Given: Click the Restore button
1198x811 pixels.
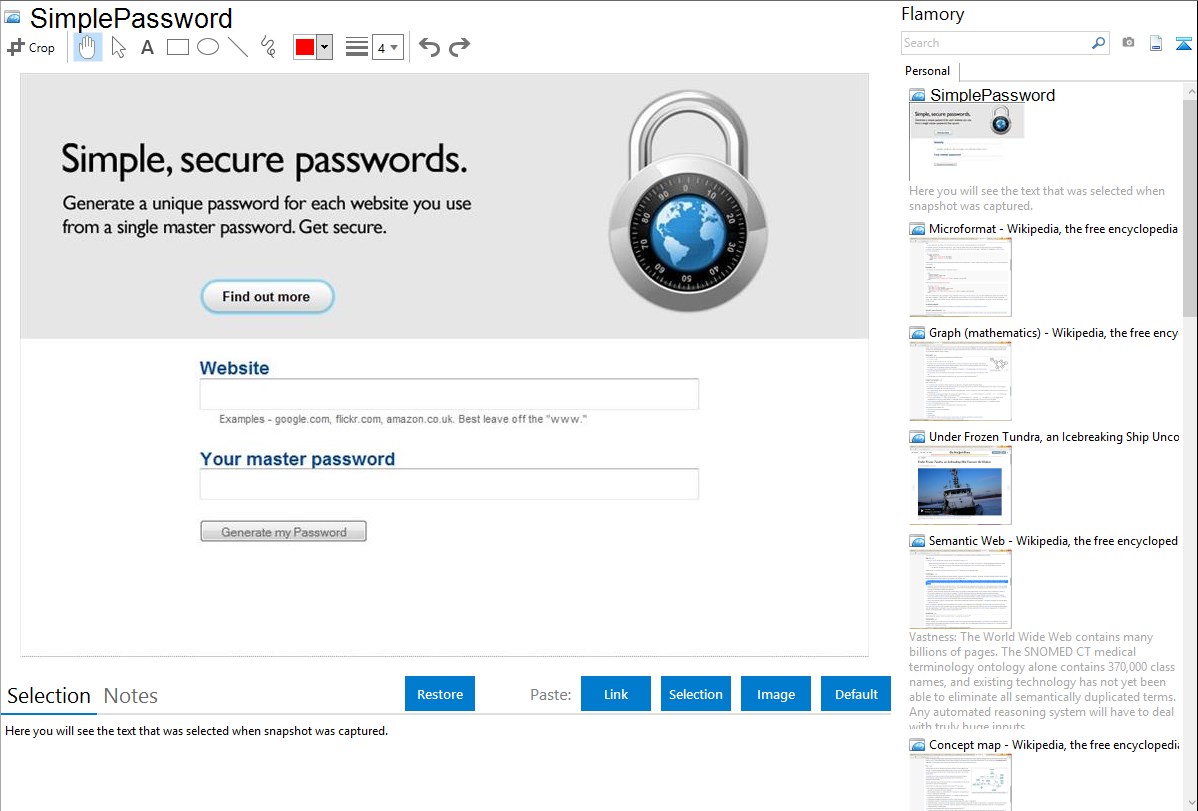Looking at the screenshot, I should [440, 694].
